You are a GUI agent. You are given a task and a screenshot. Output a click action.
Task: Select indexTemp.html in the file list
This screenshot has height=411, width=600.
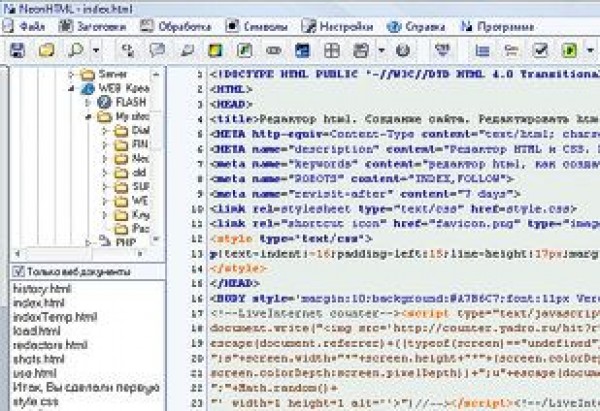click(x=55, y=317)
